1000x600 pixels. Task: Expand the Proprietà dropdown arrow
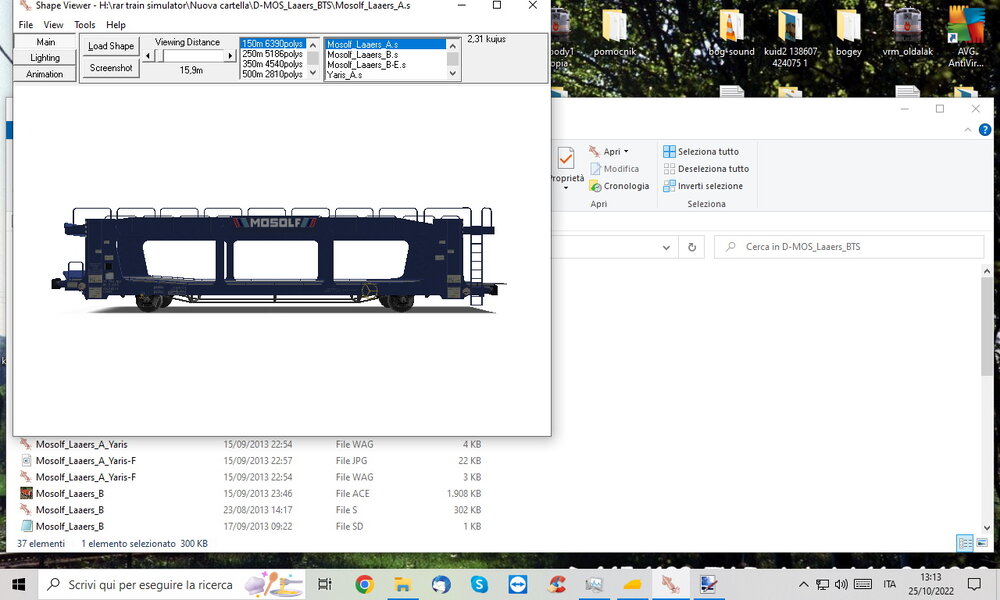(566, 188)
